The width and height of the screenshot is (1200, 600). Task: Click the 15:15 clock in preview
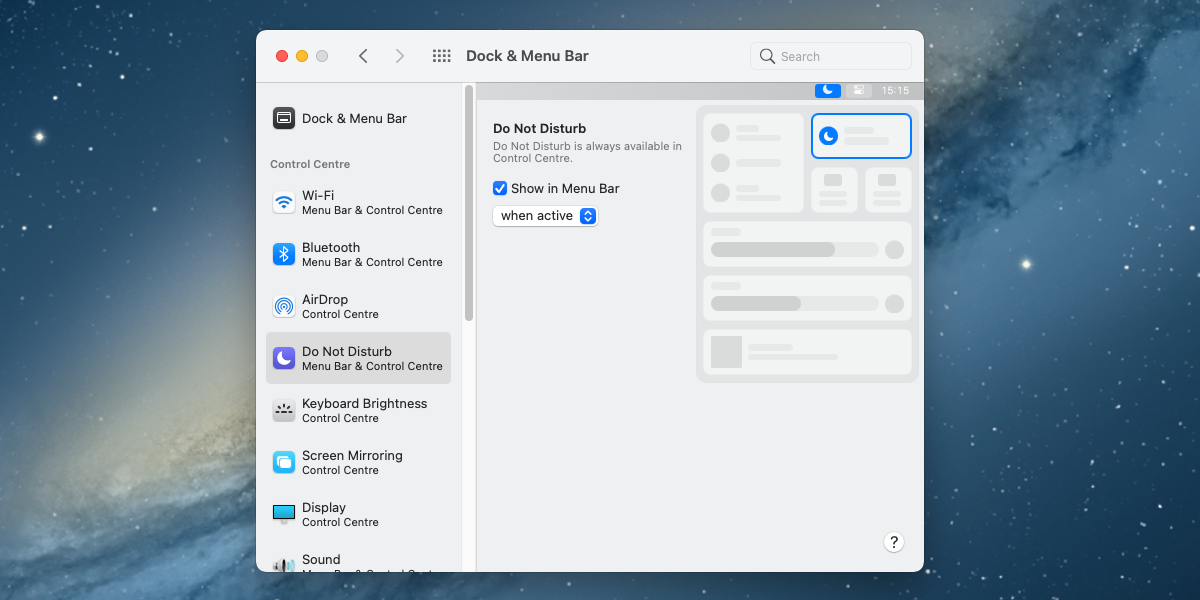click(895, 90)
